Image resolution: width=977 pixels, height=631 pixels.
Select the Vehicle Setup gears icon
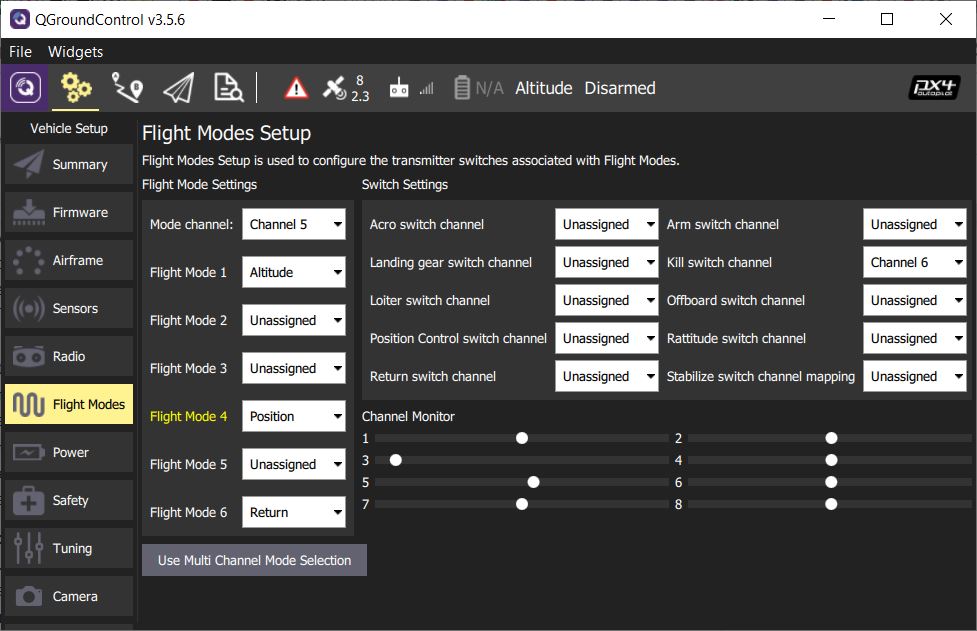pyautogui.click(x=76, y=88)
